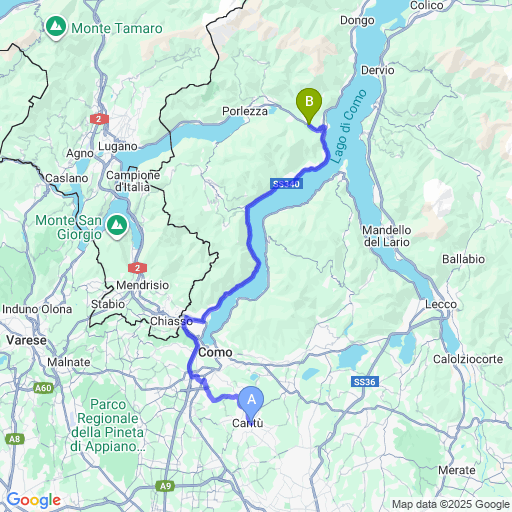
Task: Click the Varese city label
Action: coord(27,340)
